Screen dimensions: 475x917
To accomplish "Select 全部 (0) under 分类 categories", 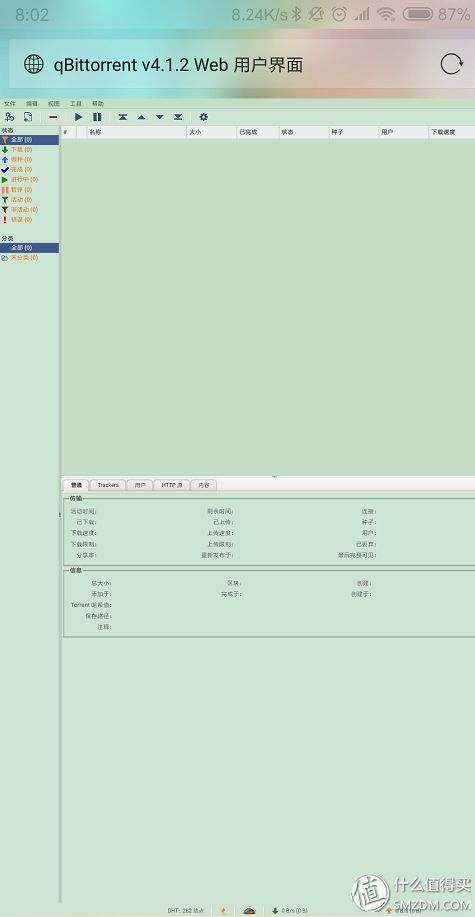I will 29,248.
